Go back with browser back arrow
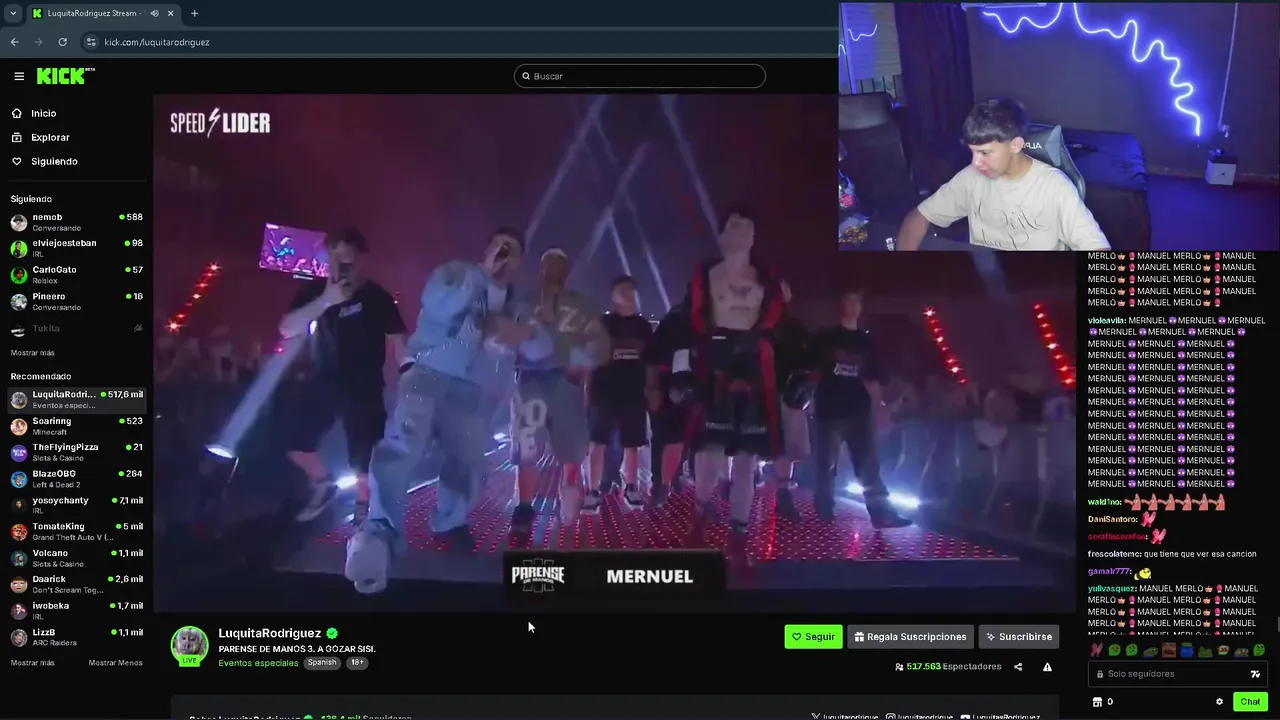The width and height of the screenshot is (1280, 720). (14, 42)
